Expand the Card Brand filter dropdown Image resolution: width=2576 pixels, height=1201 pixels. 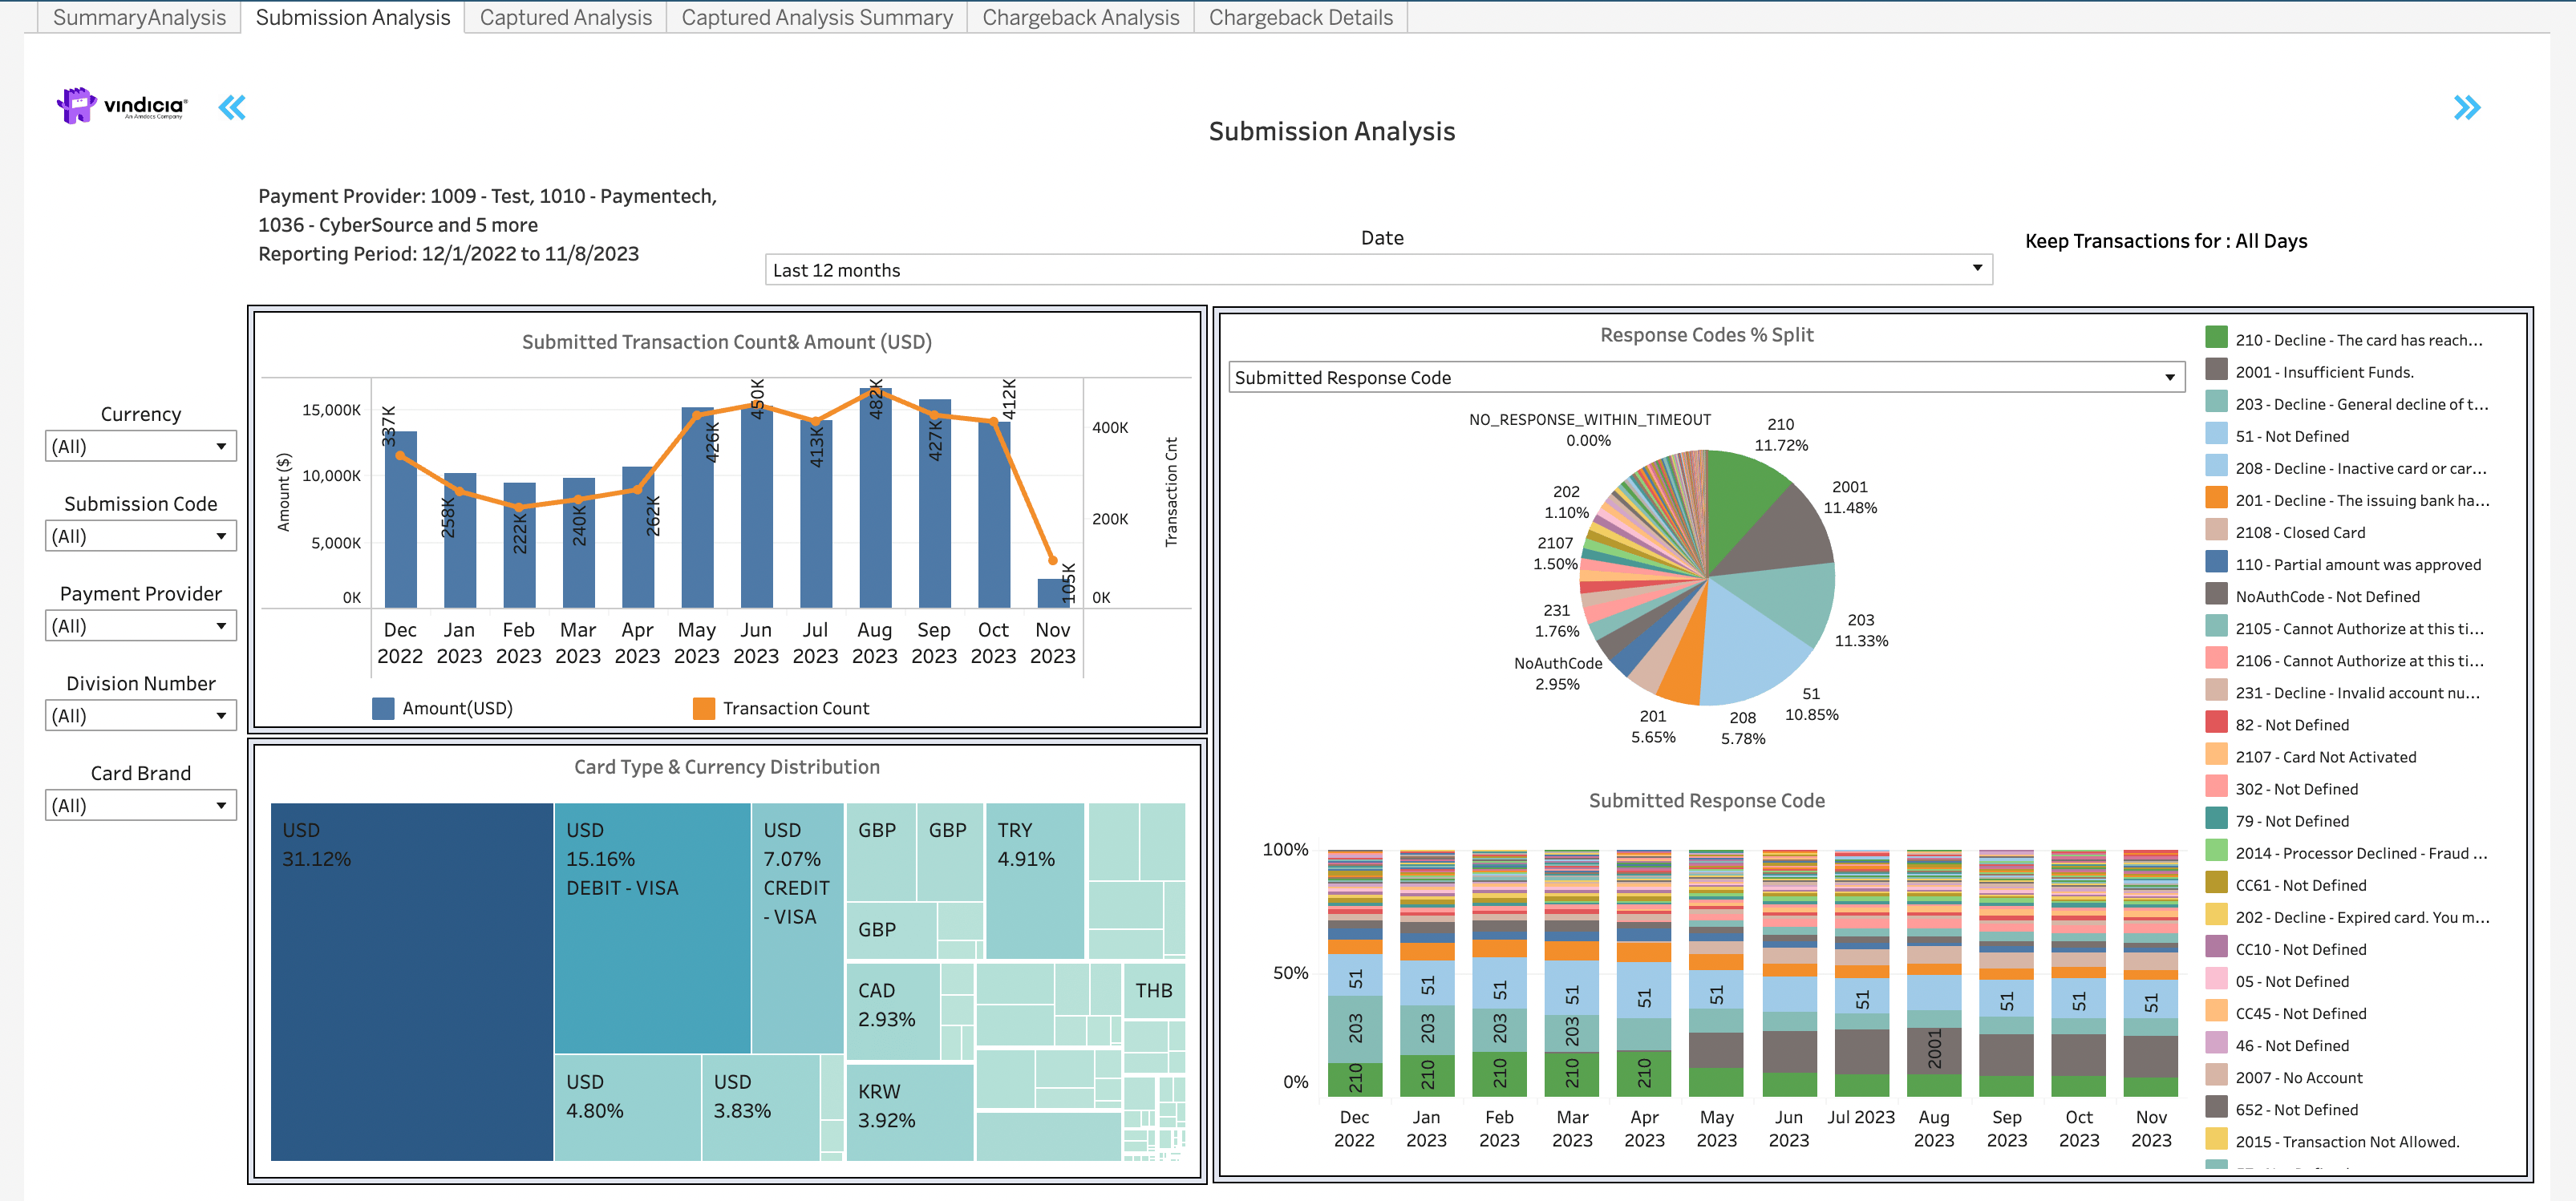pyautogui.click(x=140, y=805)
